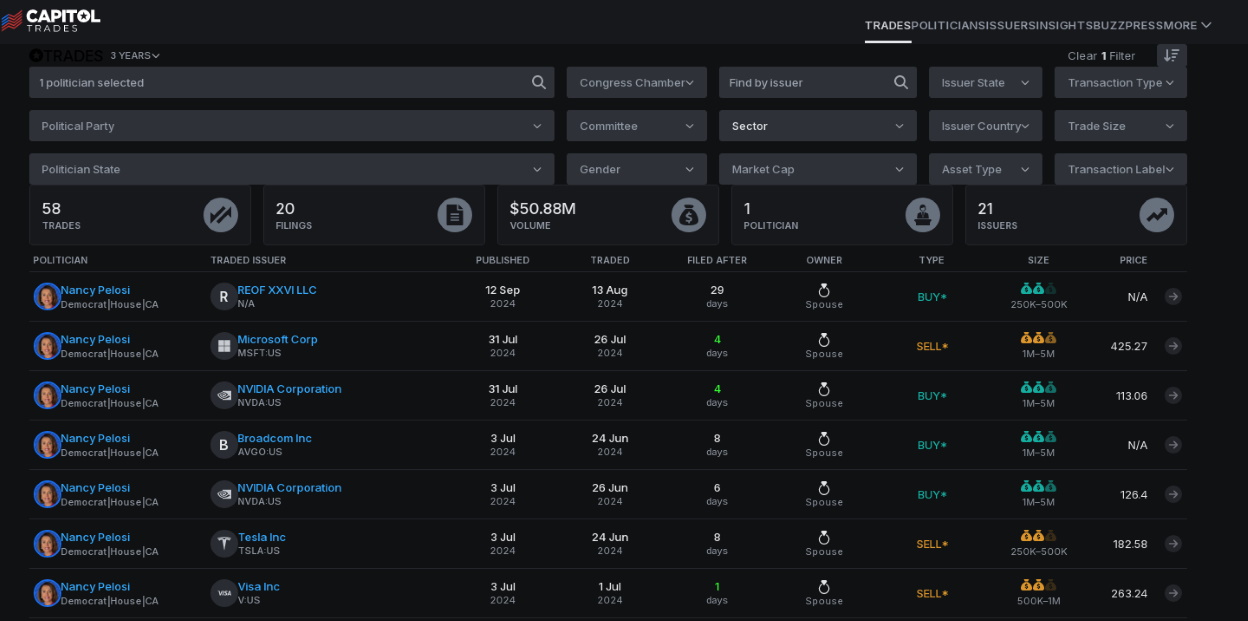Click the Filings document icon
Viewport: 1248px width, 621px height.
(x=454, y=215)
